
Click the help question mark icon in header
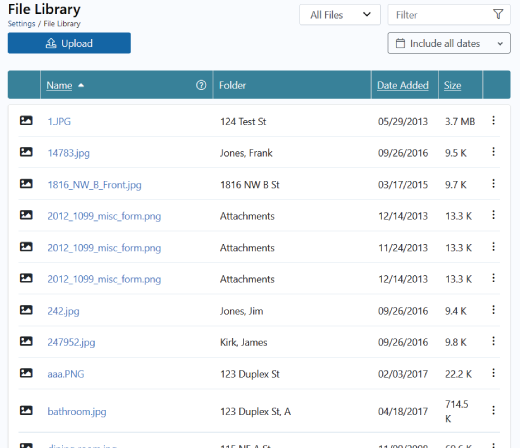click(x=201, y=85)
